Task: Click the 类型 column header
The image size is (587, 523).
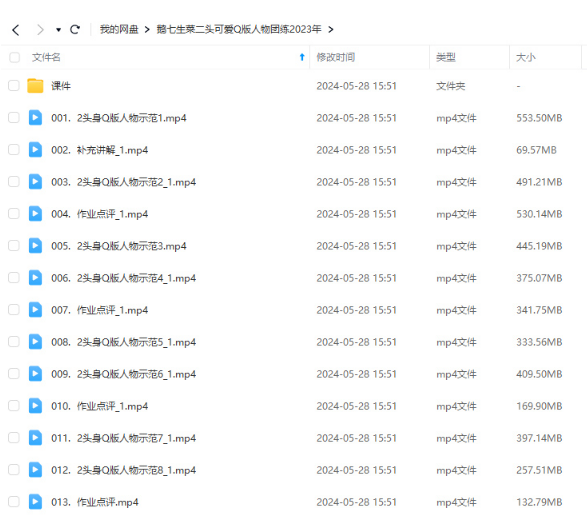Action: (x=446, y=57)
